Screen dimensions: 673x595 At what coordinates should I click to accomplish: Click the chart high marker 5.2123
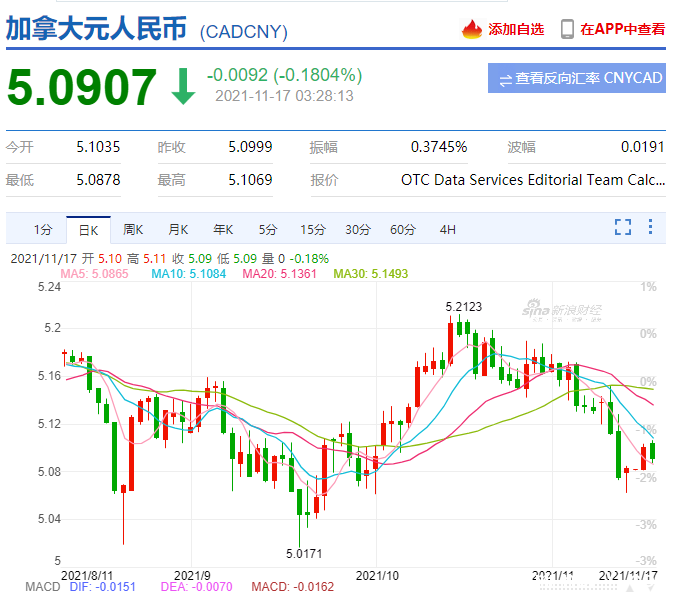tap(464, 307)
